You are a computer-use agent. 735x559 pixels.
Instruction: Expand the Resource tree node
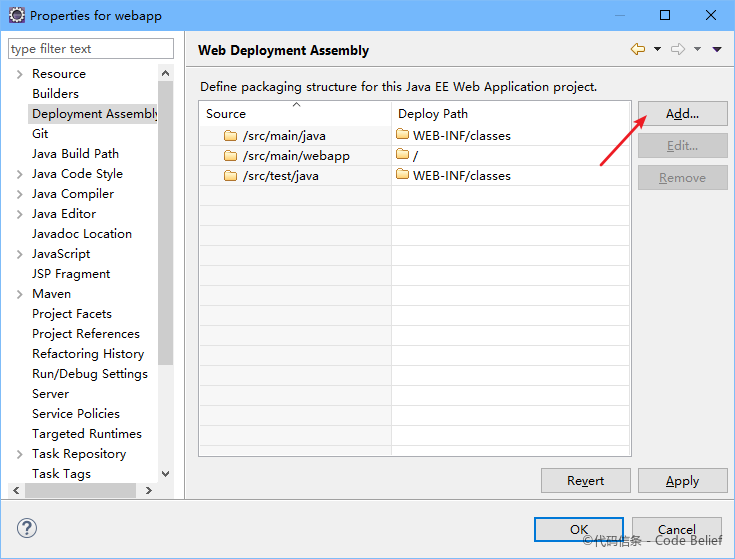pos(19,74)
